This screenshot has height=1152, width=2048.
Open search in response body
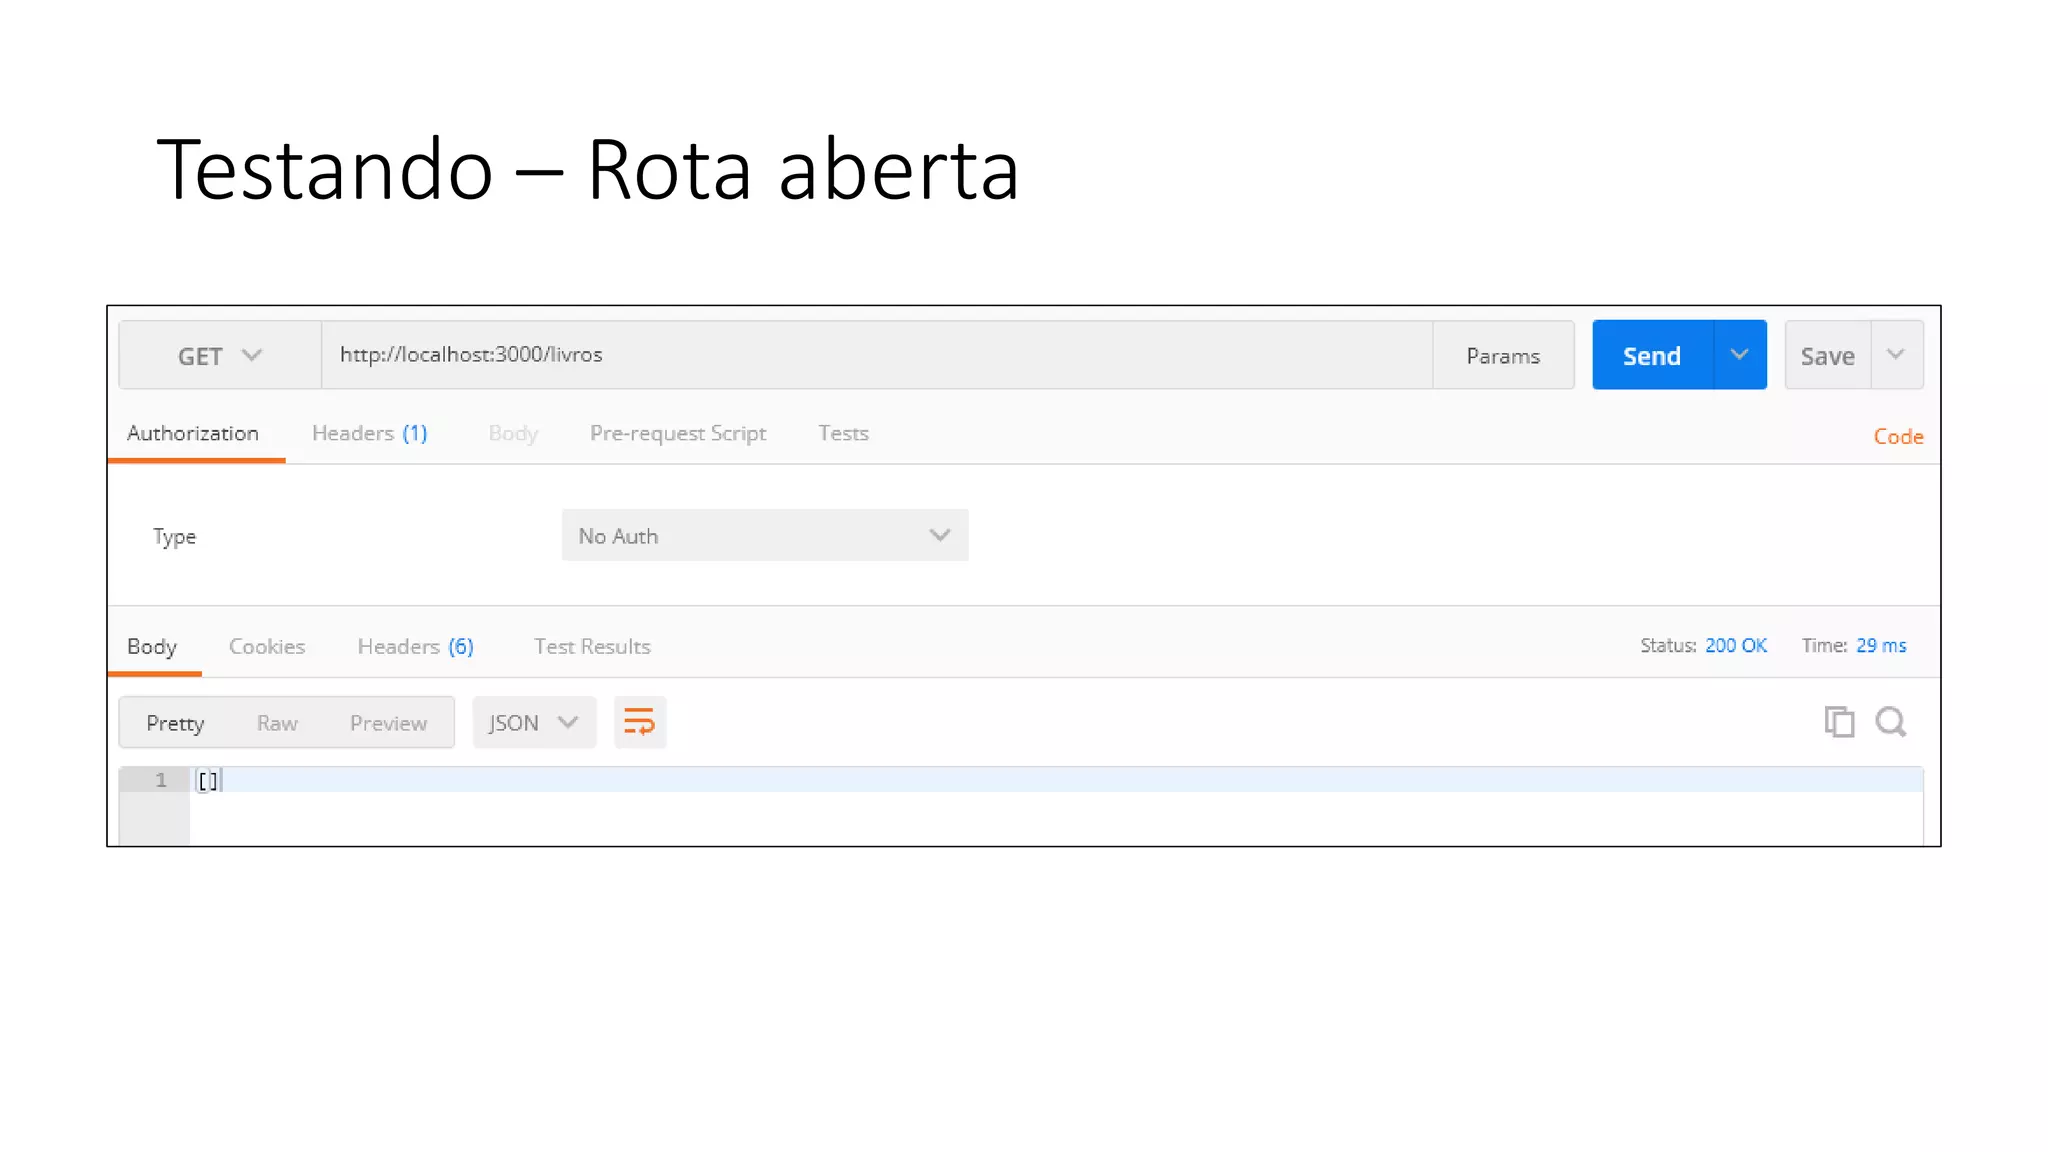pos(1891,722)
